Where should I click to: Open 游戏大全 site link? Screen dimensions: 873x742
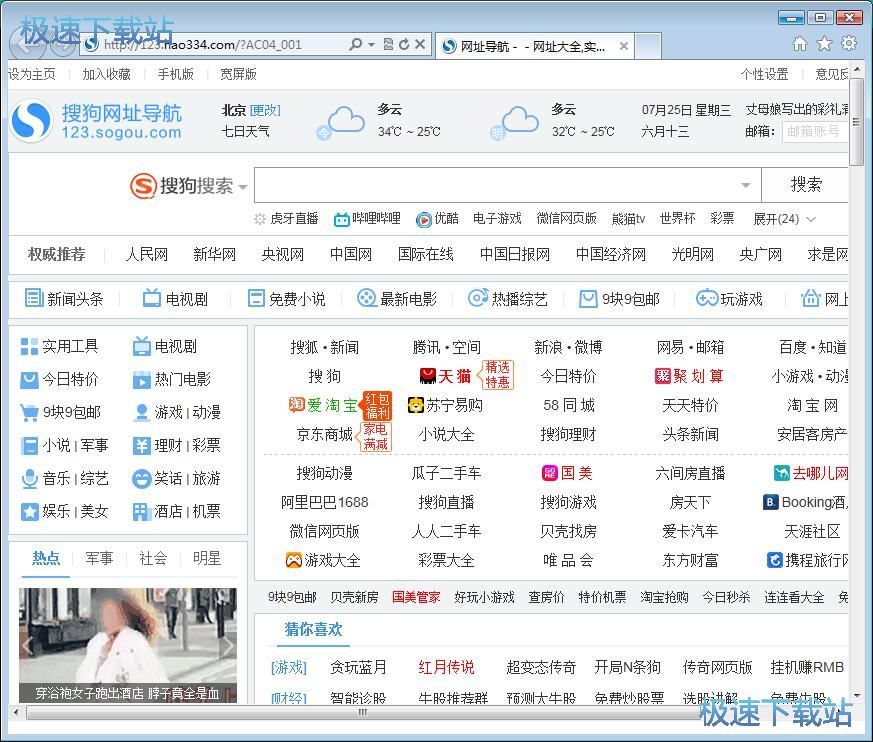coord(323,560)
